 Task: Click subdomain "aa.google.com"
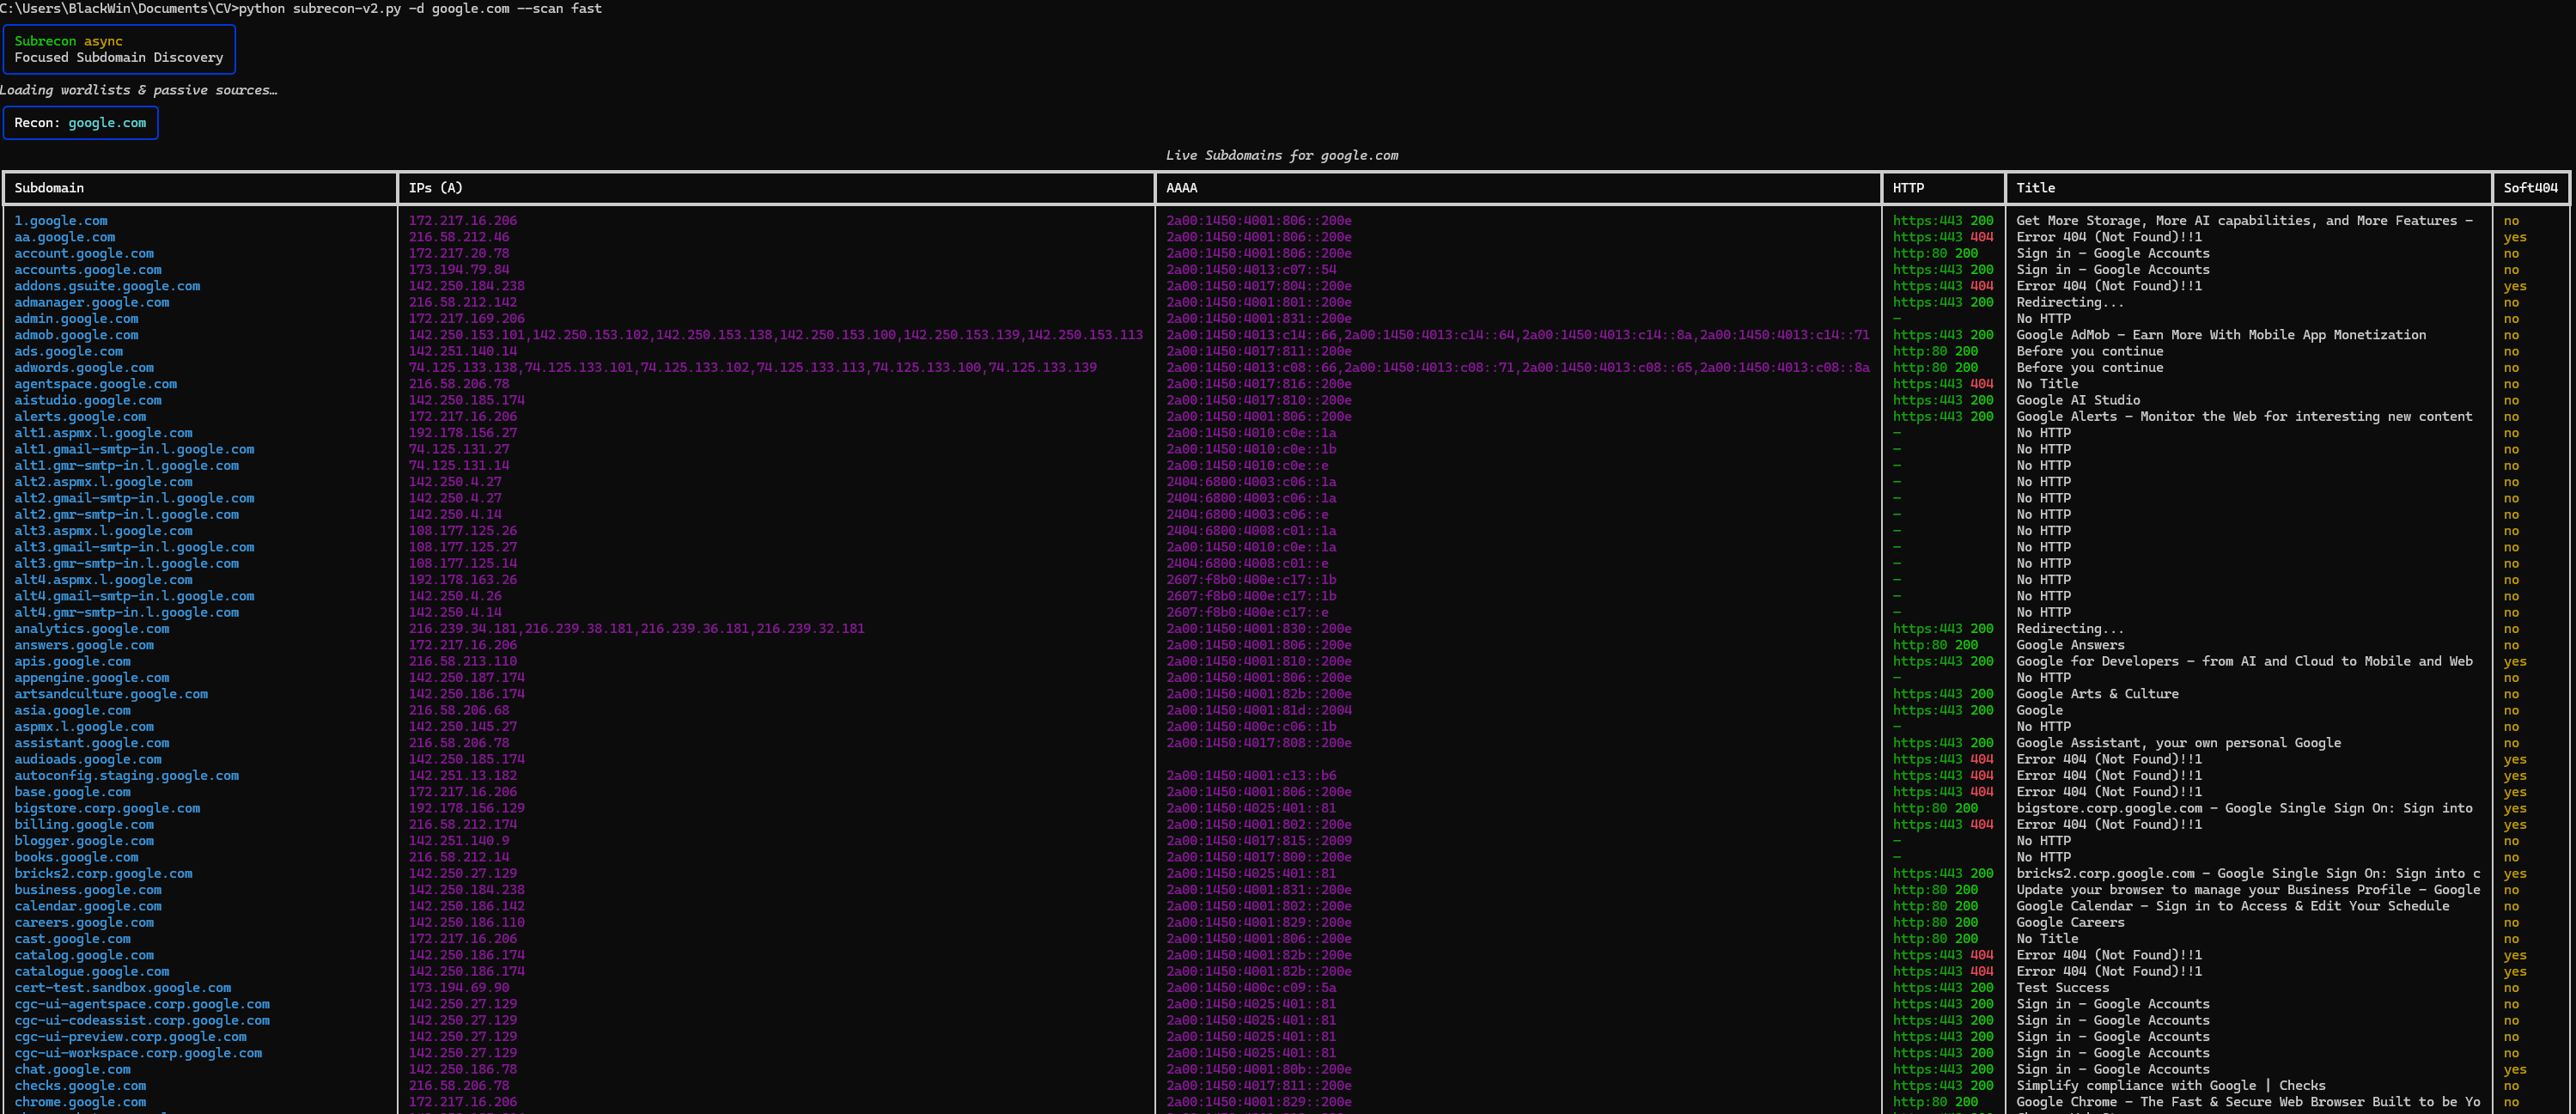[65, 237]
